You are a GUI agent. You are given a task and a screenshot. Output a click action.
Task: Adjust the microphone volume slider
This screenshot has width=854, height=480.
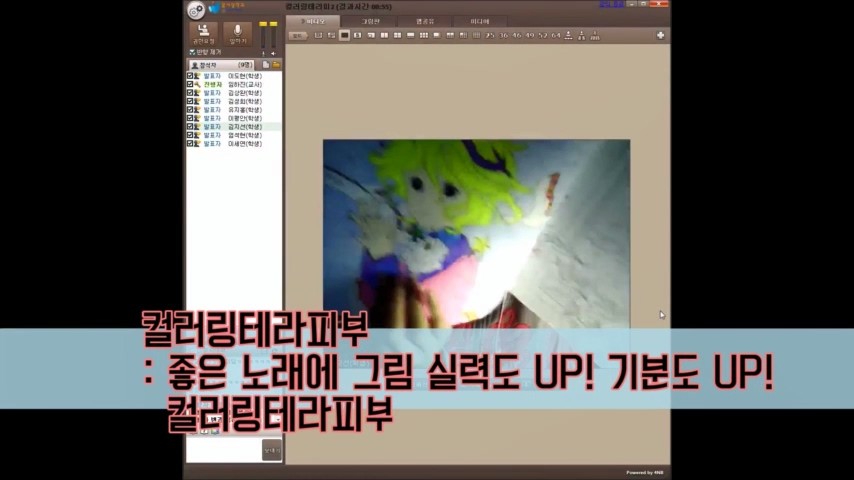click(x=263, y=35)
